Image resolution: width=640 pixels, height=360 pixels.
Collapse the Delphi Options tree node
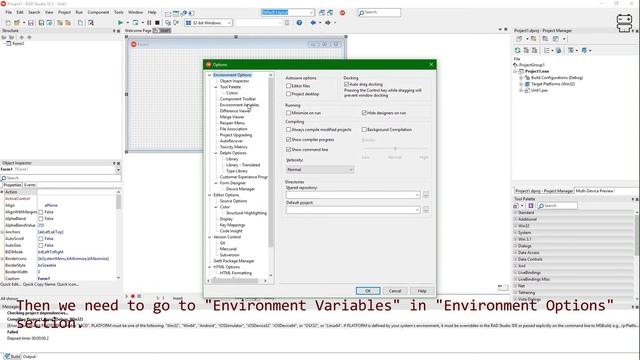click(x=216, y=153)
